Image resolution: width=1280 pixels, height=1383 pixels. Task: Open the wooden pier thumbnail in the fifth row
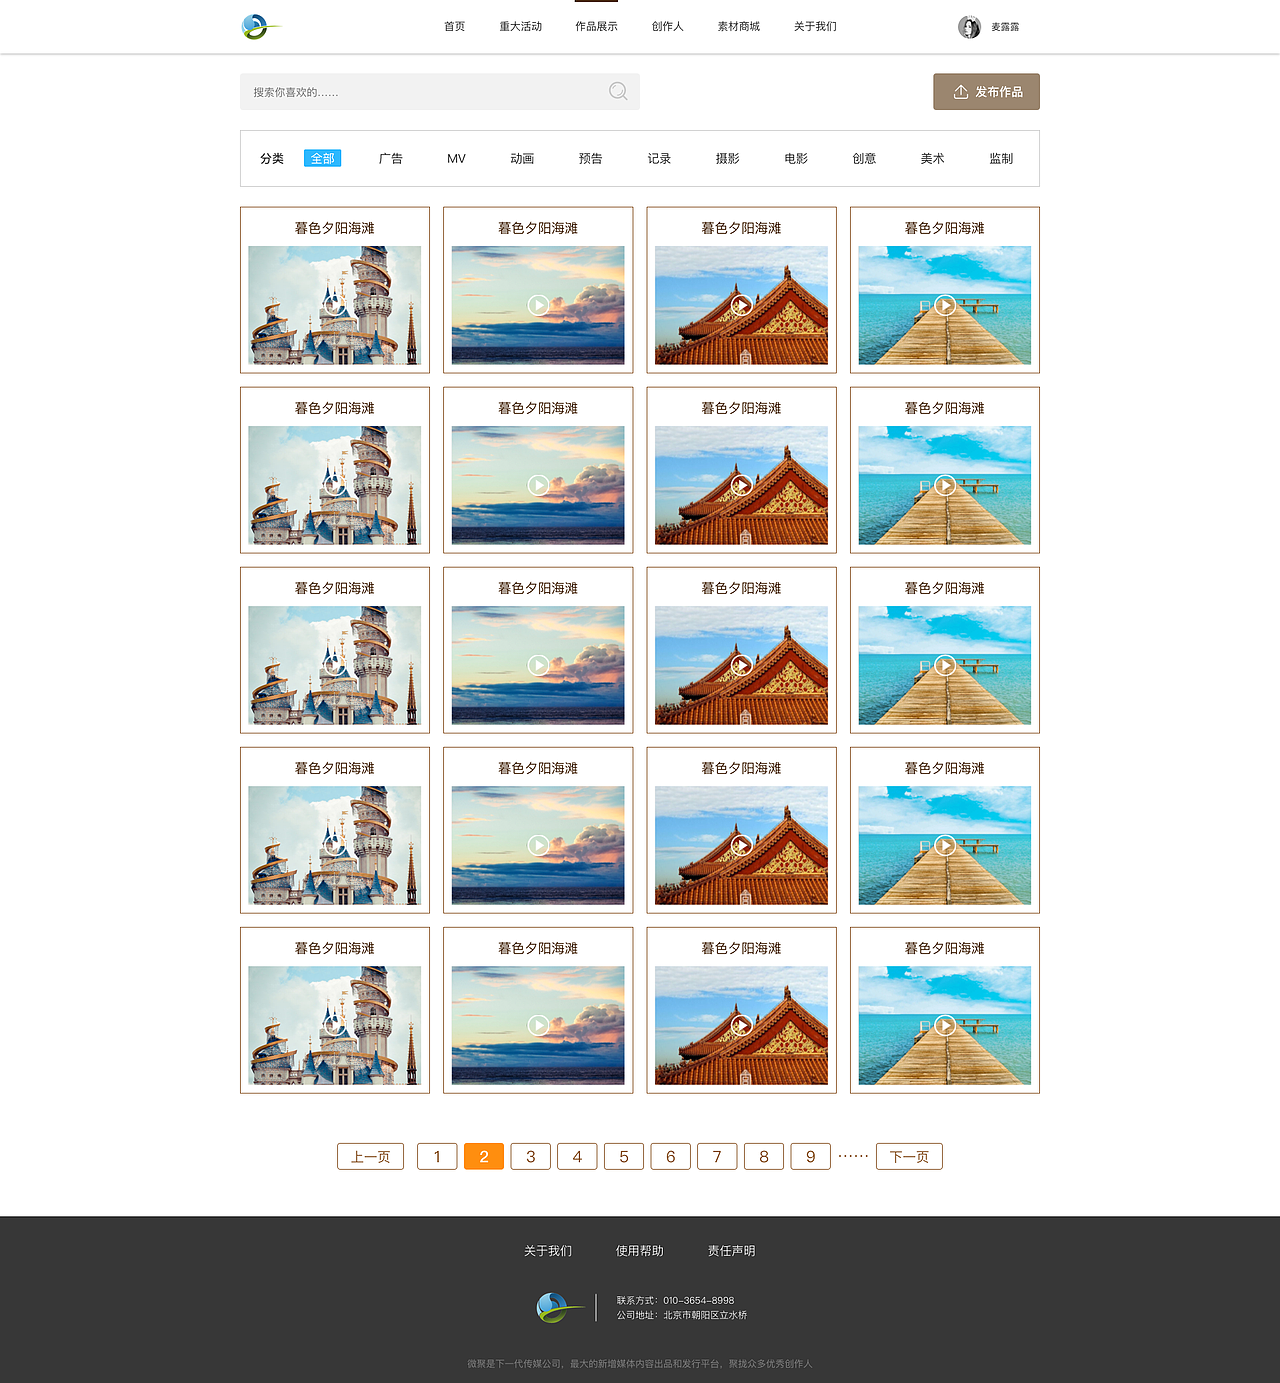pos(945,1025)
